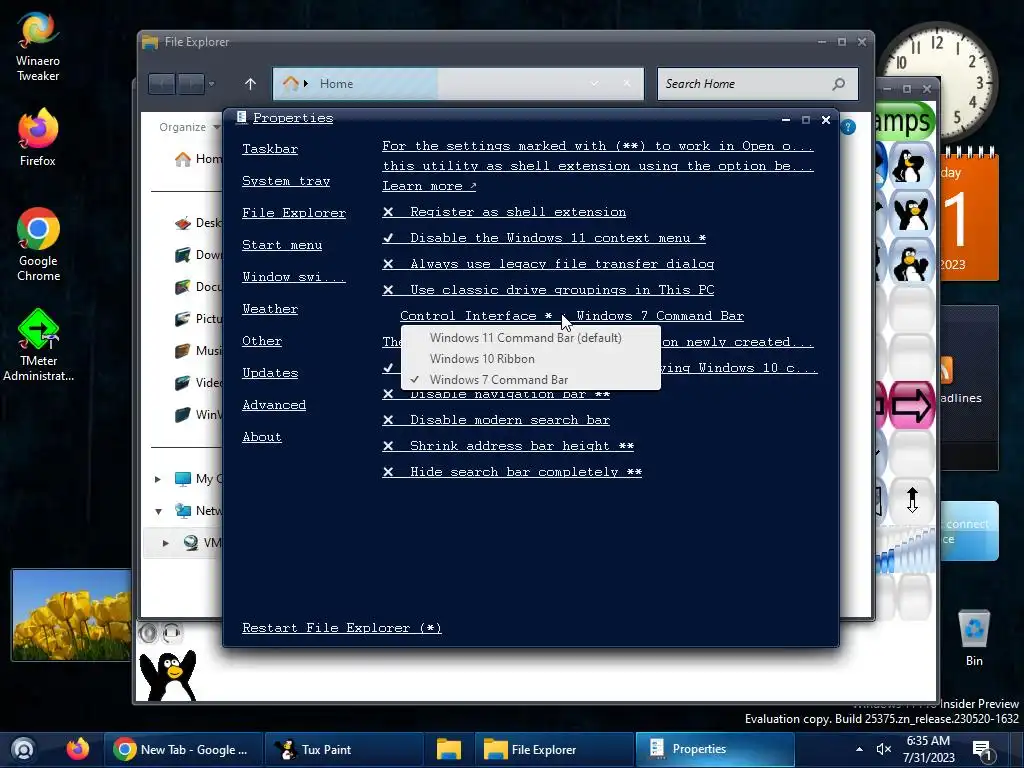Open the Recycle Bin desktop icon
The height and width of the screenshot is (768, 1024).
(x=974, y=638)
